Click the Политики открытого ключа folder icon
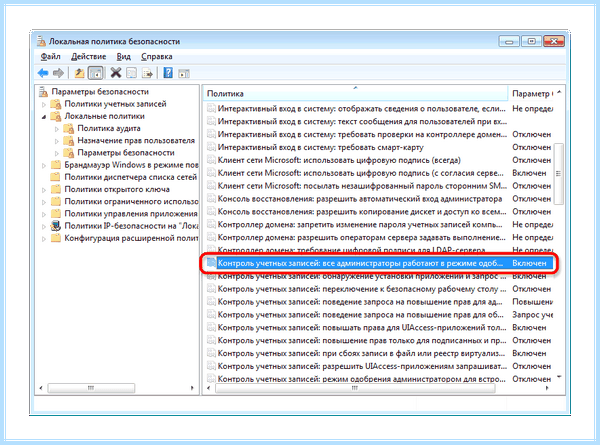Screen dimensions: 600x445 (56, 189)
